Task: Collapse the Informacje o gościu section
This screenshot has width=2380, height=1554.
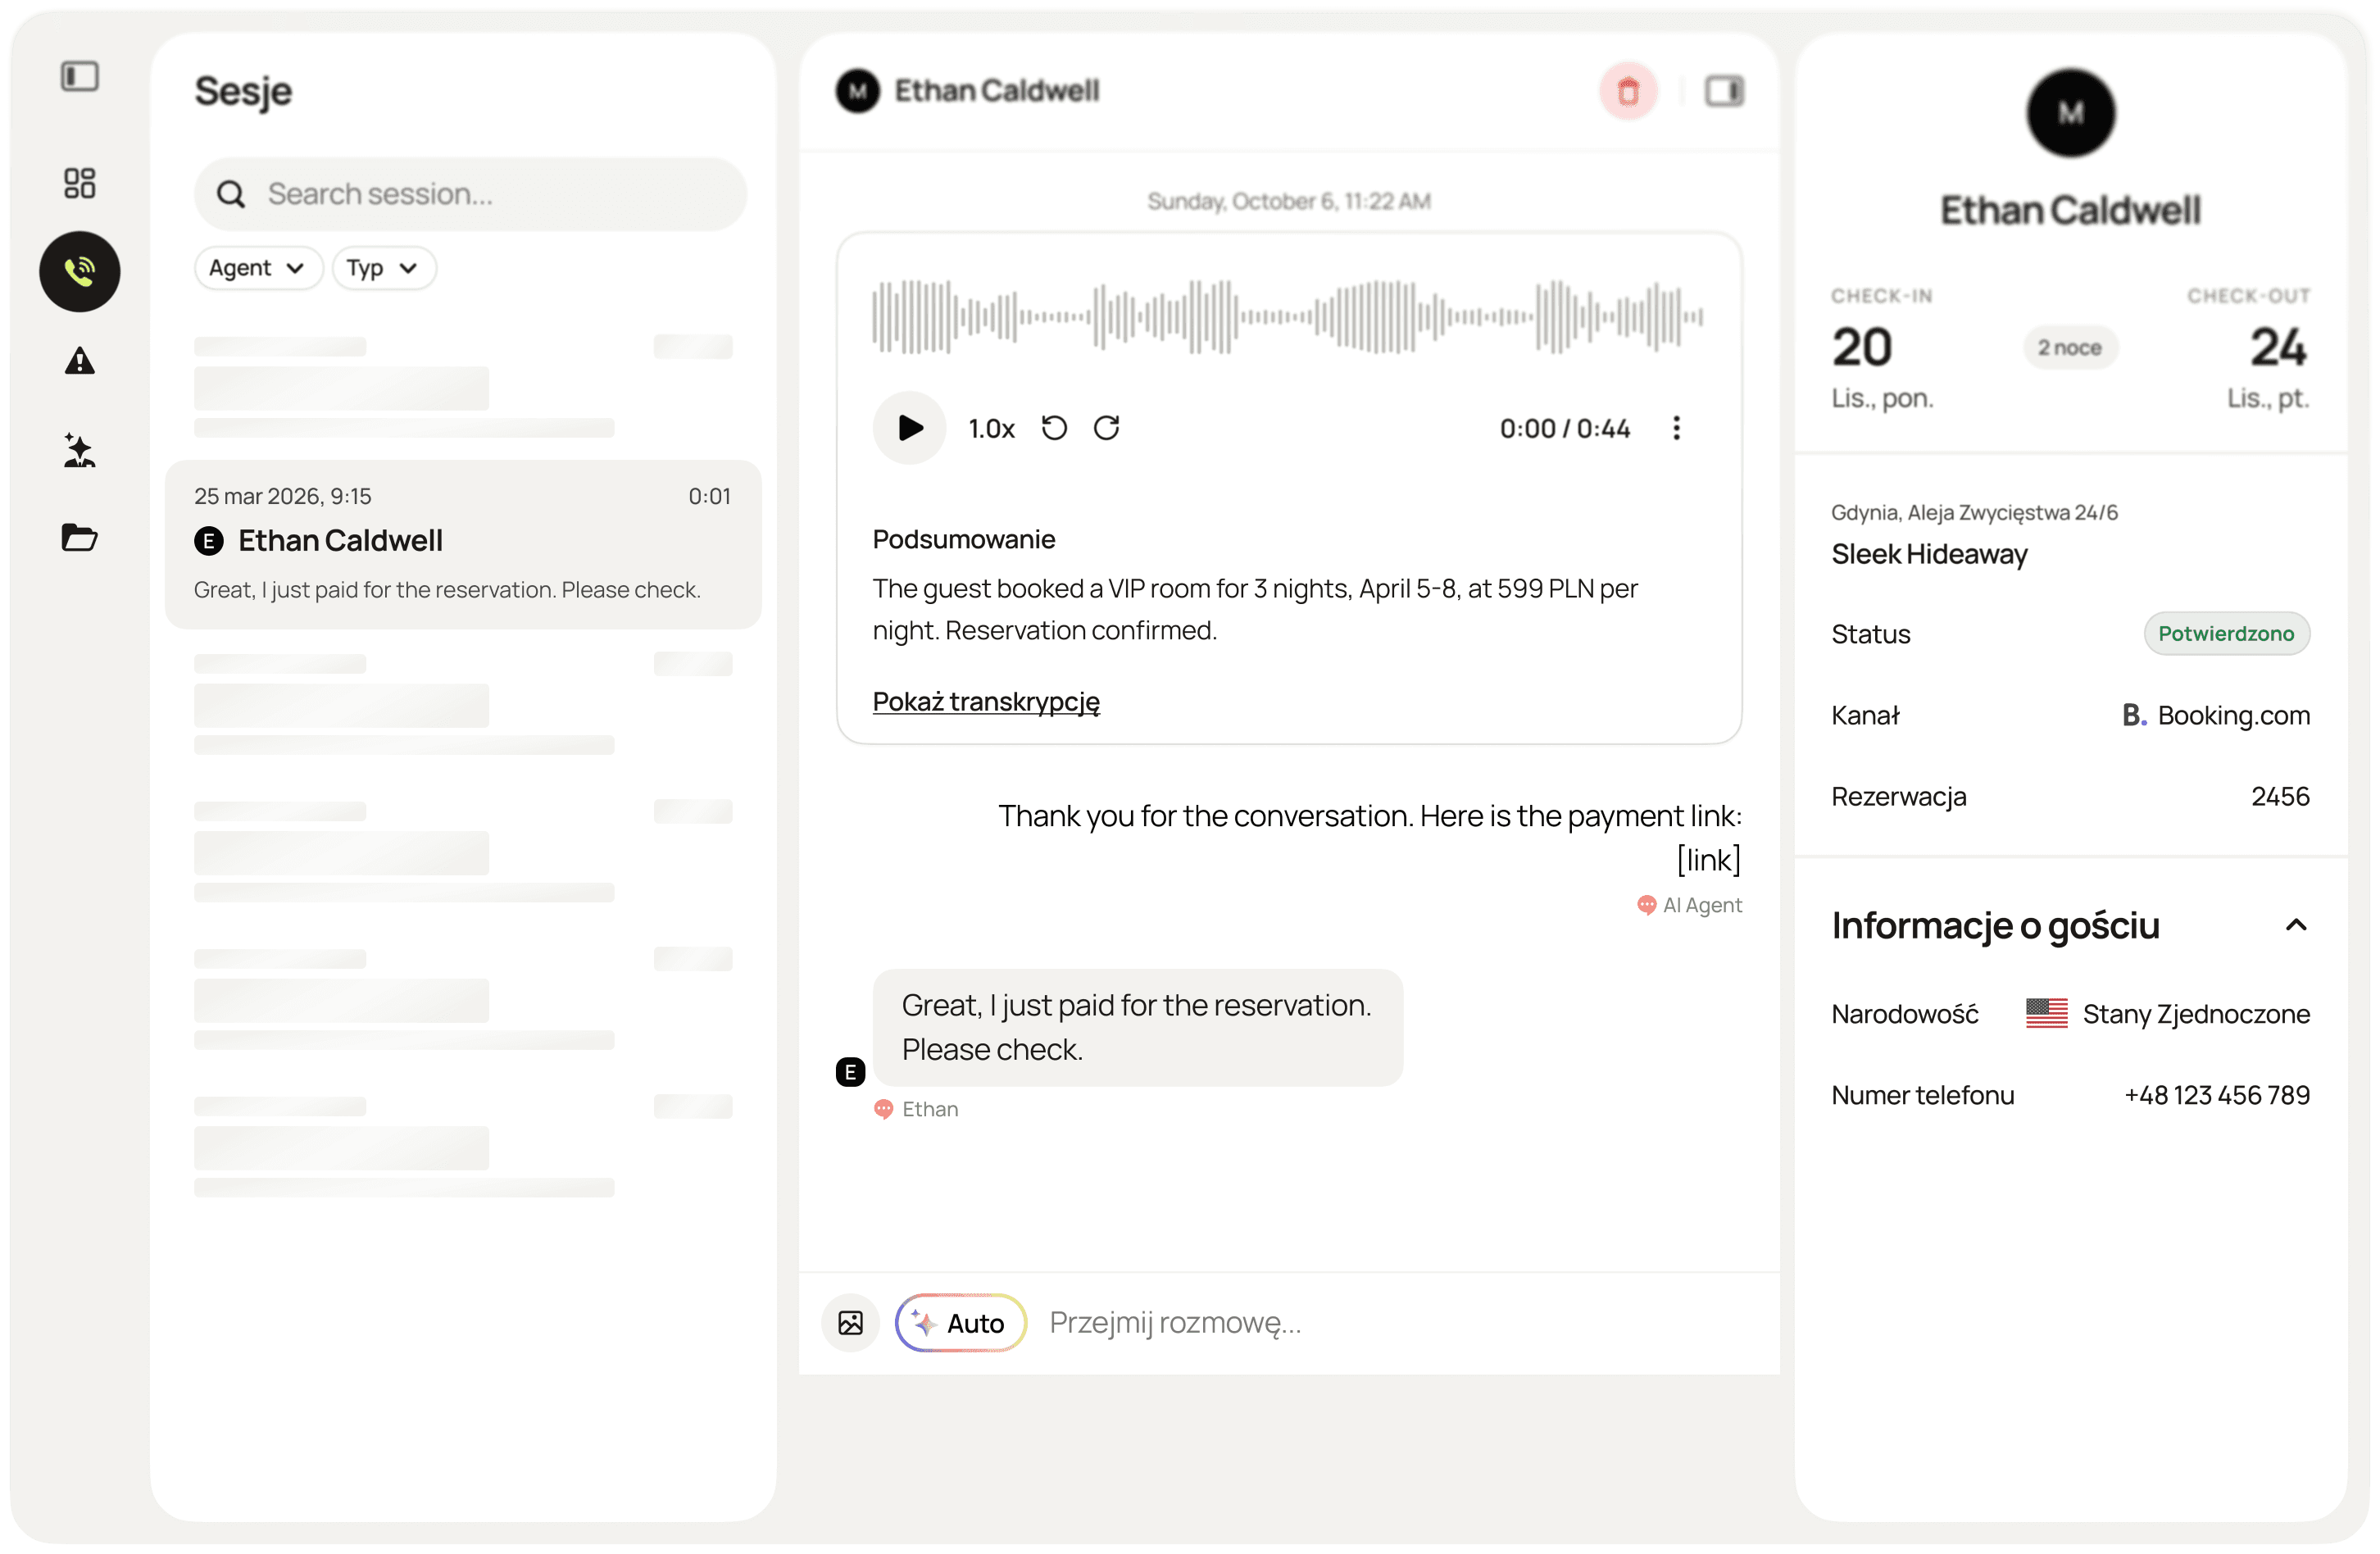Action: pos(2296,925)
